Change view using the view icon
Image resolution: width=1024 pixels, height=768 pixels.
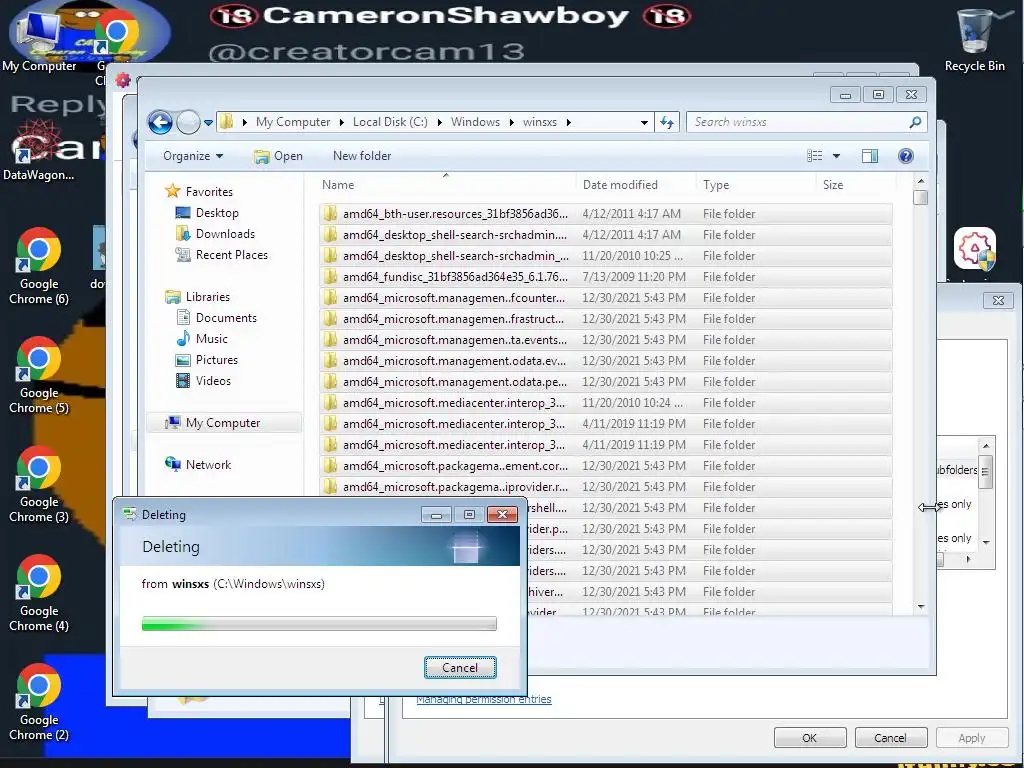[x=814, y=156]
